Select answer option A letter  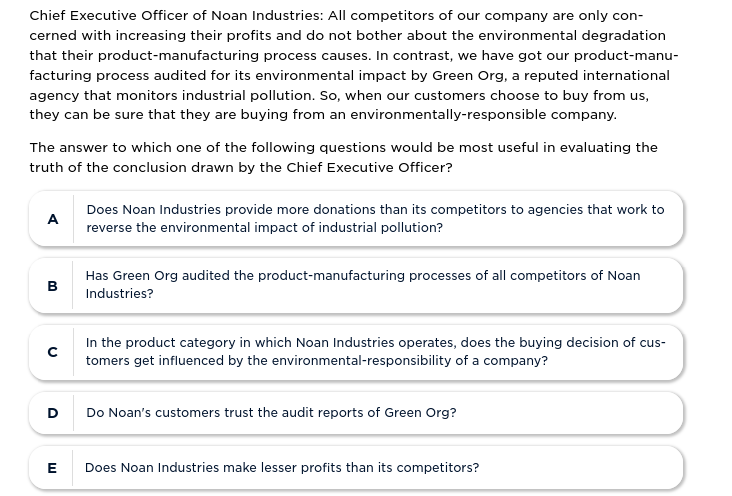pyautogui.click(x=53, y=219)
